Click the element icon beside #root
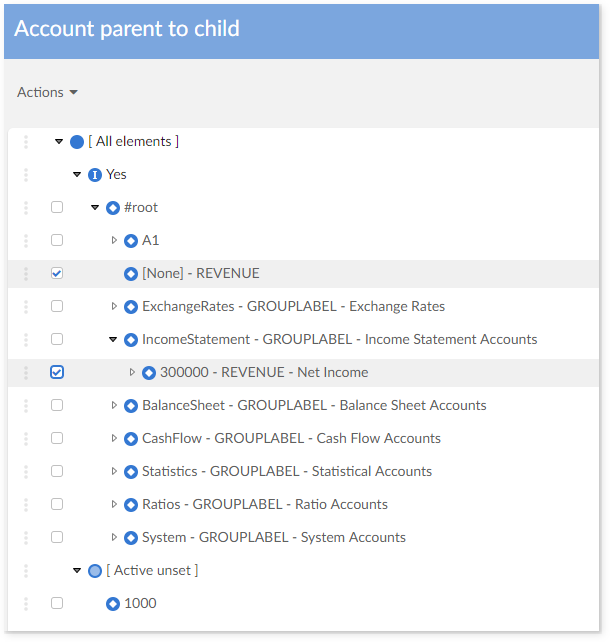The image size is (610, 642). point(113,208)
